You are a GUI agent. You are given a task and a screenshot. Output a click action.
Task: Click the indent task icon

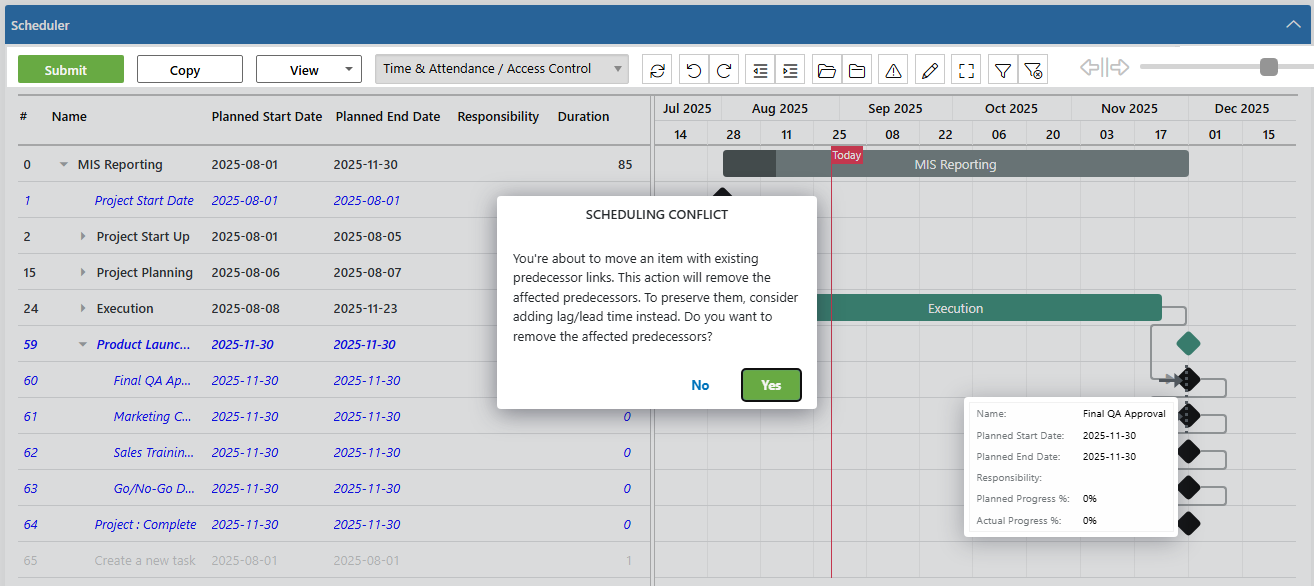pos(791,70)
